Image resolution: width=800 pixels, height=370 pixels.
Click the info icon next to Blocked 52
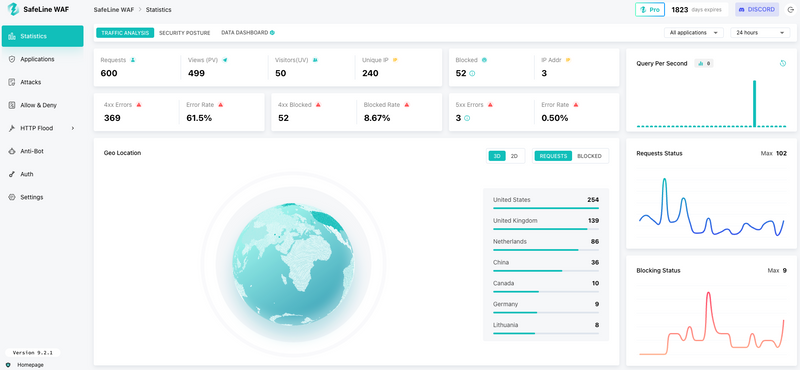tap(472, 73)
